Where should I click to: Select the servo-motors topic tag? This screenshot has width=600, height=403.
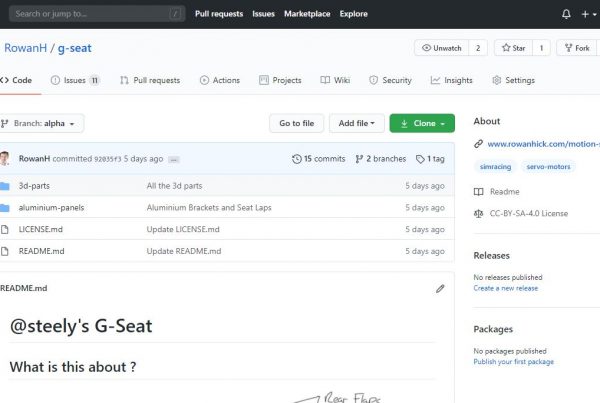point(548,167)
